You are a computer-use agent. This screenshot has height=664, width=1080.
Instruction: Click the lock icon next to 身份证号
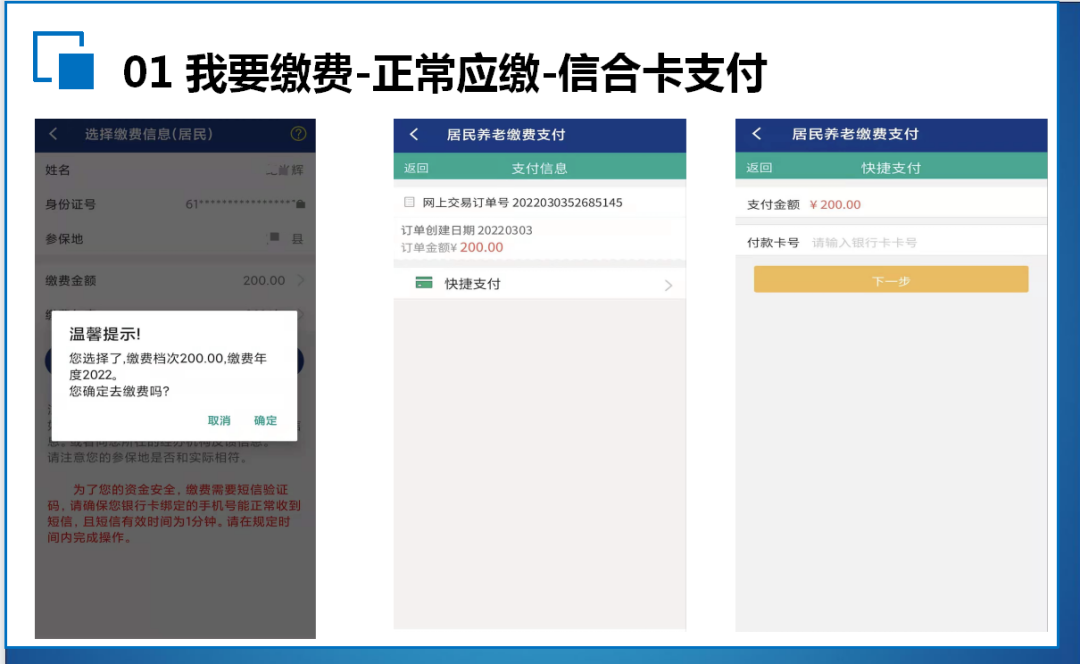pyautogui.click(x=300, y=205)
